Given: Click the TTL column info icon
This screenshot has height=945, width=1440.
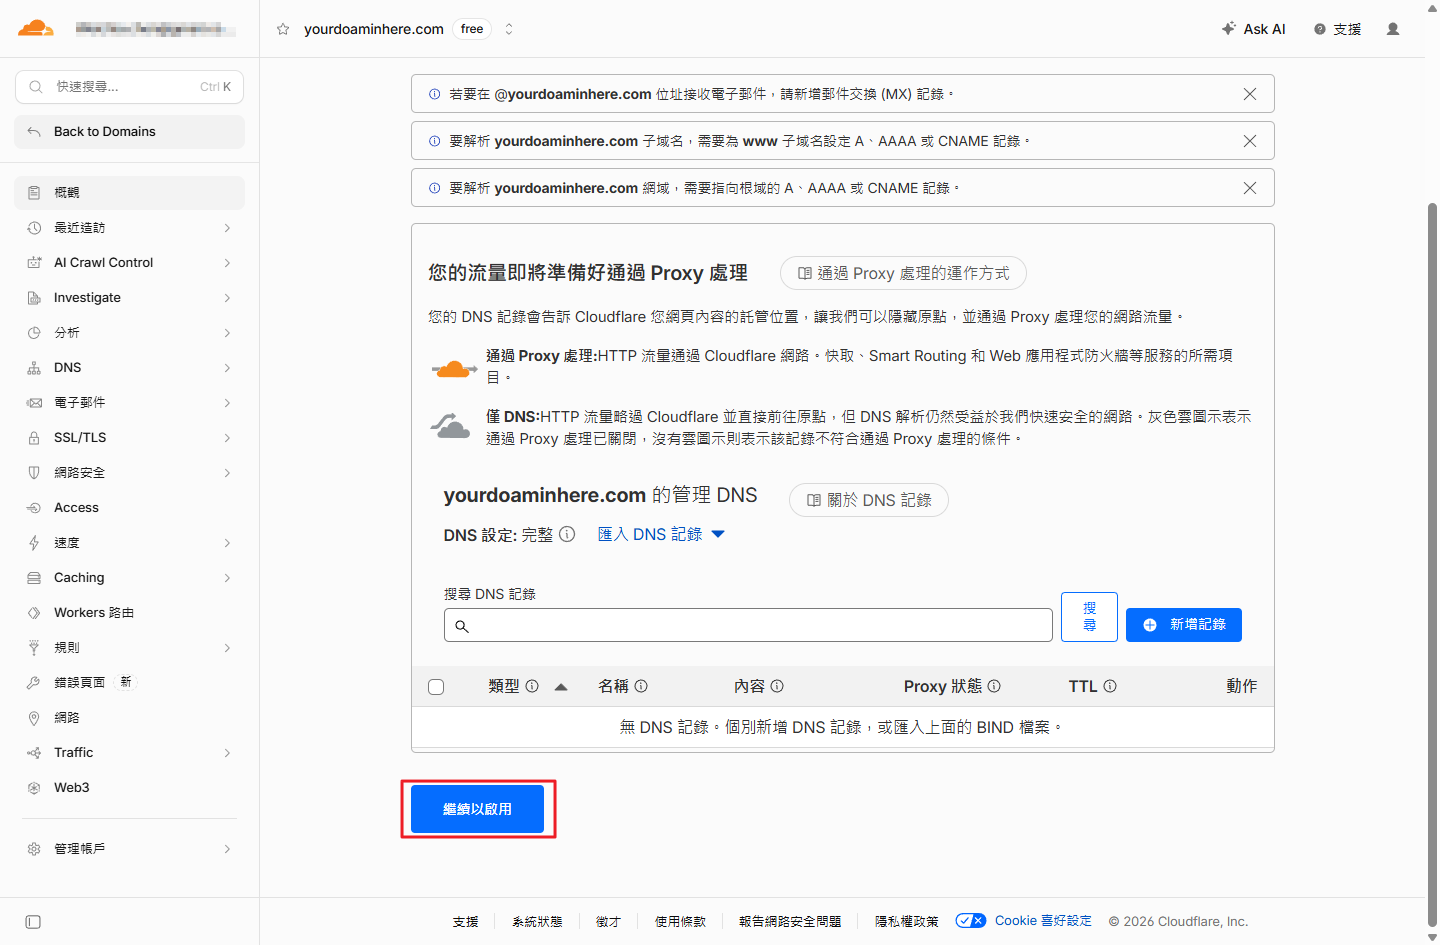Looking at the screenshot, I should 1110,686.
